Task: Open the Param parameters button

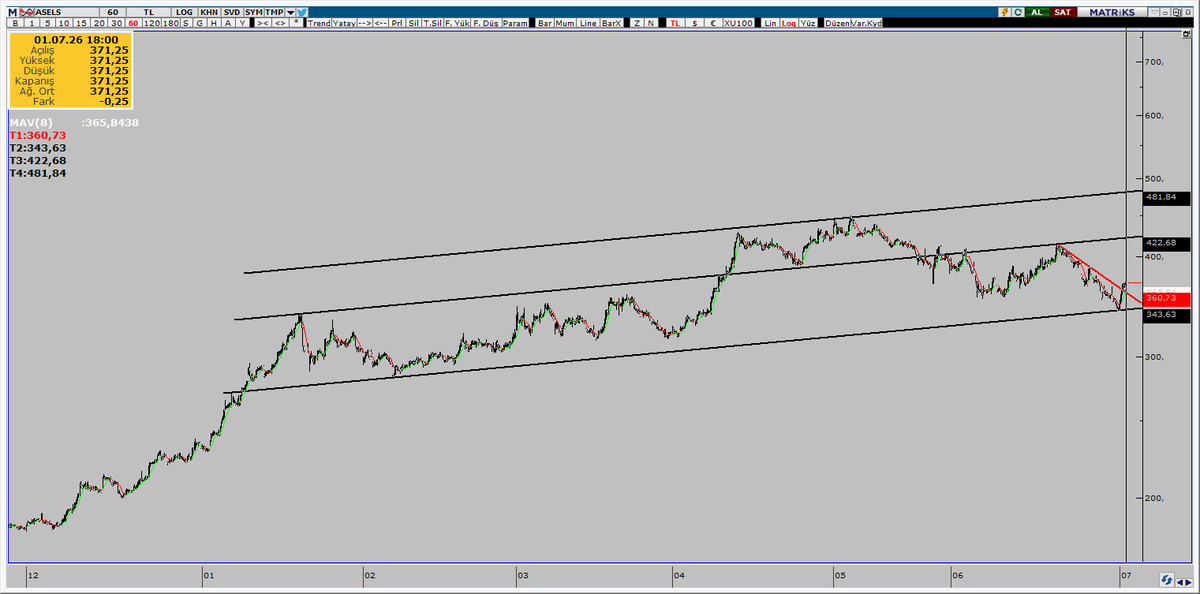Action: coord(515,23)
